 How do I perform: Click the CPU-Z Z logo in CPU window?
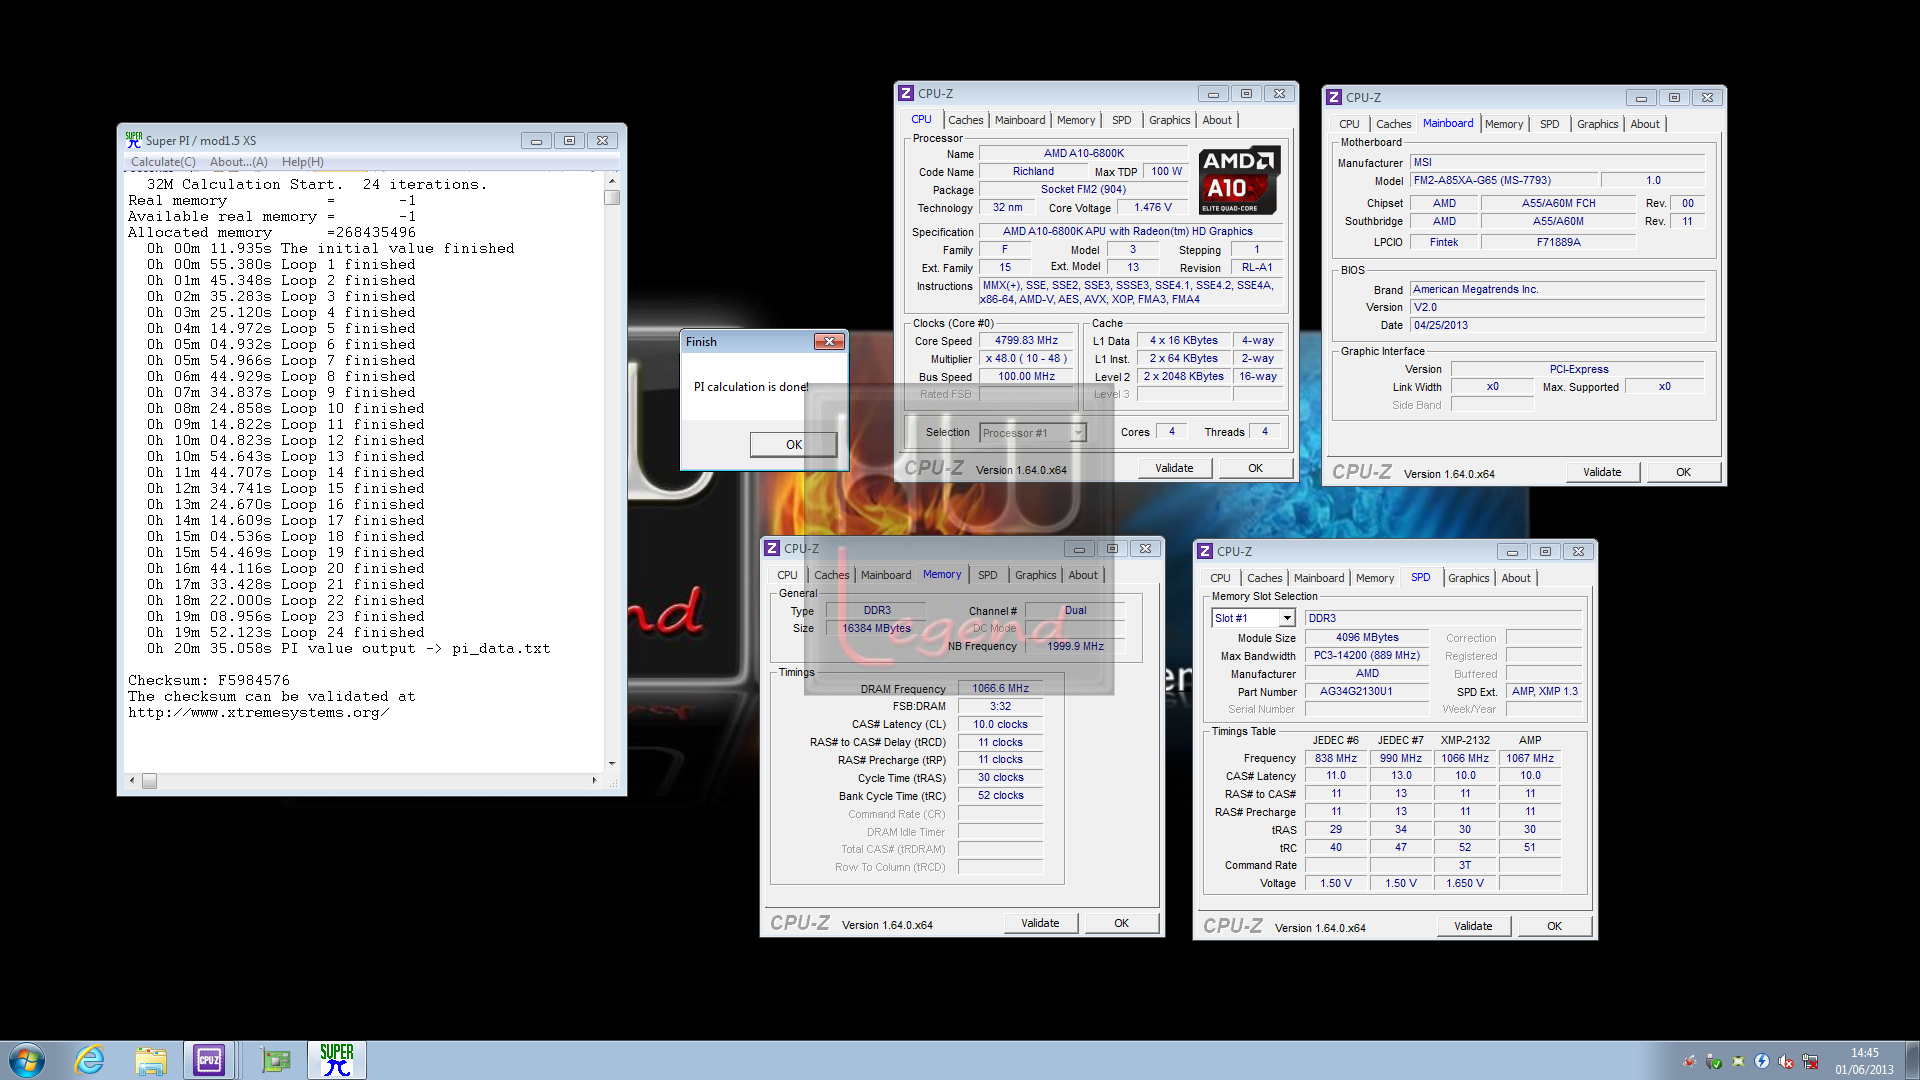906,93
